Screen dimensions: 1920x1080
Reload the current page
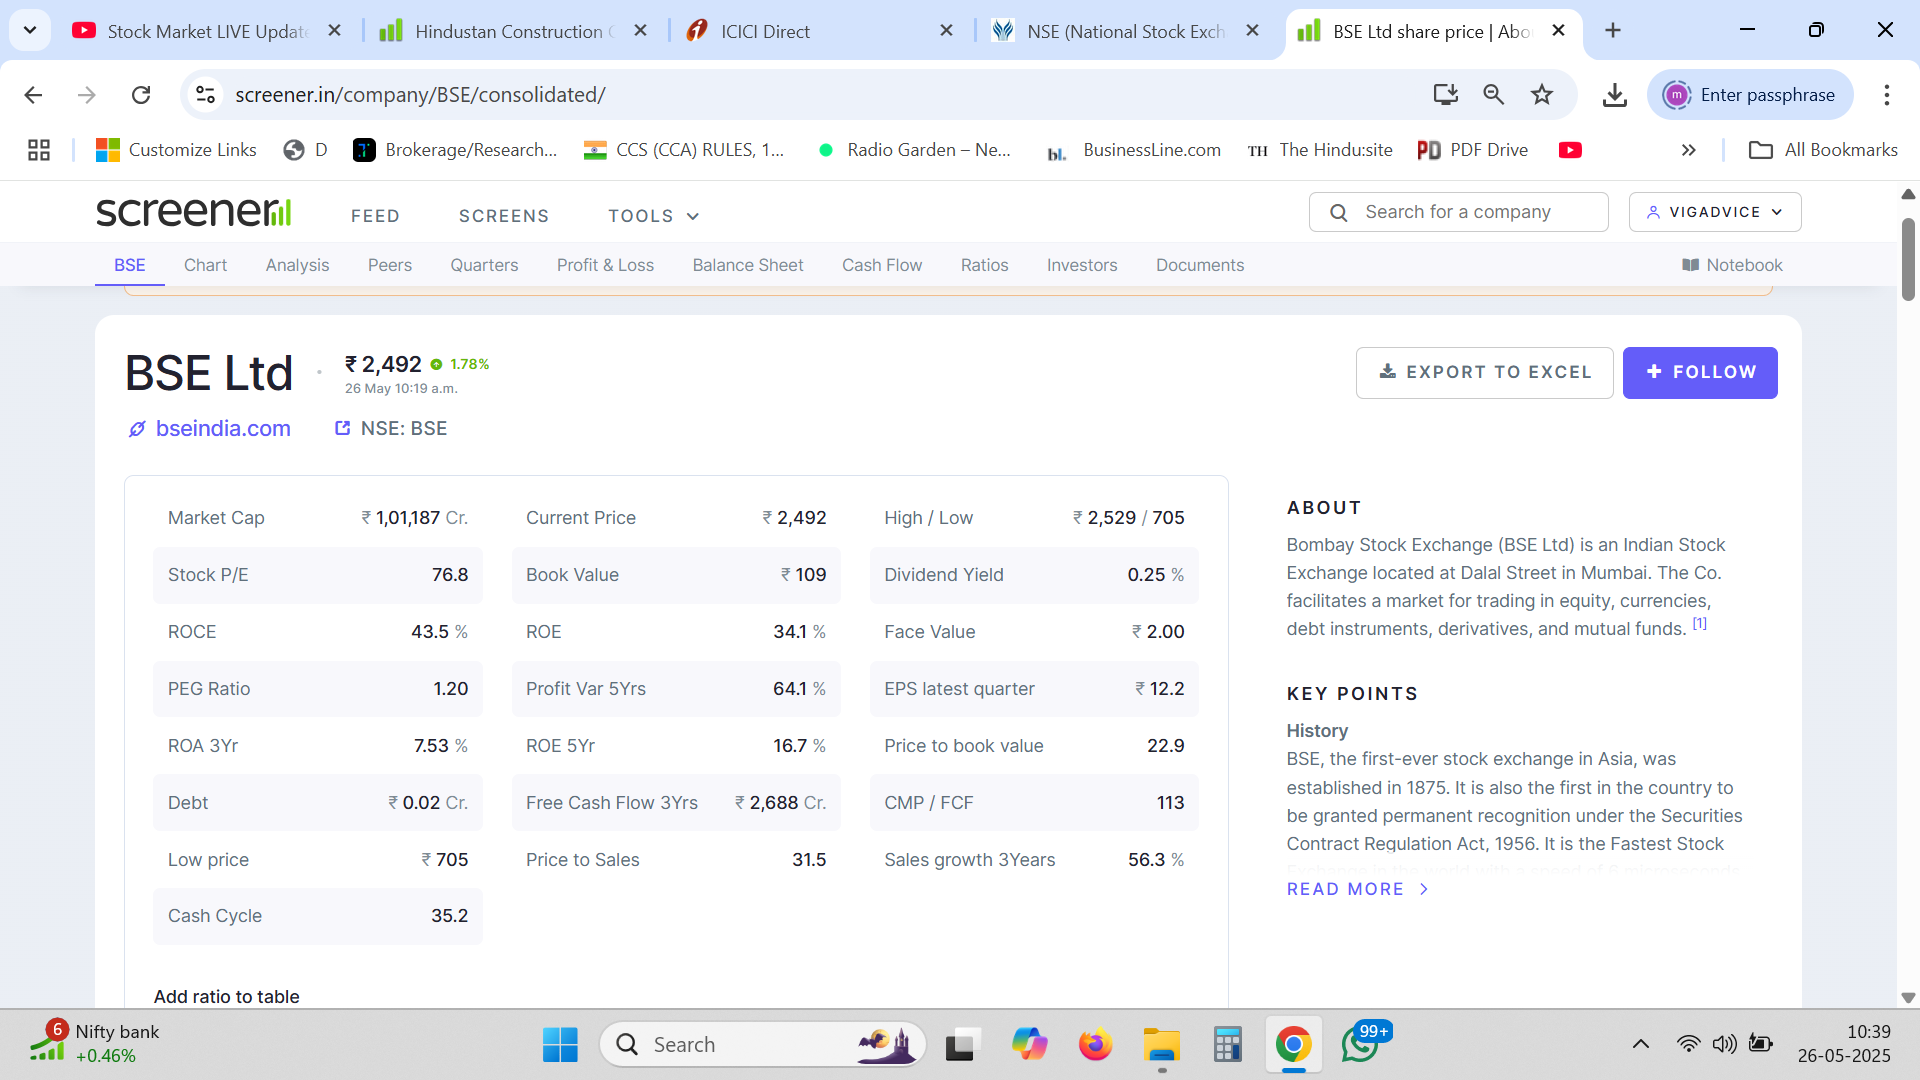[x=141, y=95]
